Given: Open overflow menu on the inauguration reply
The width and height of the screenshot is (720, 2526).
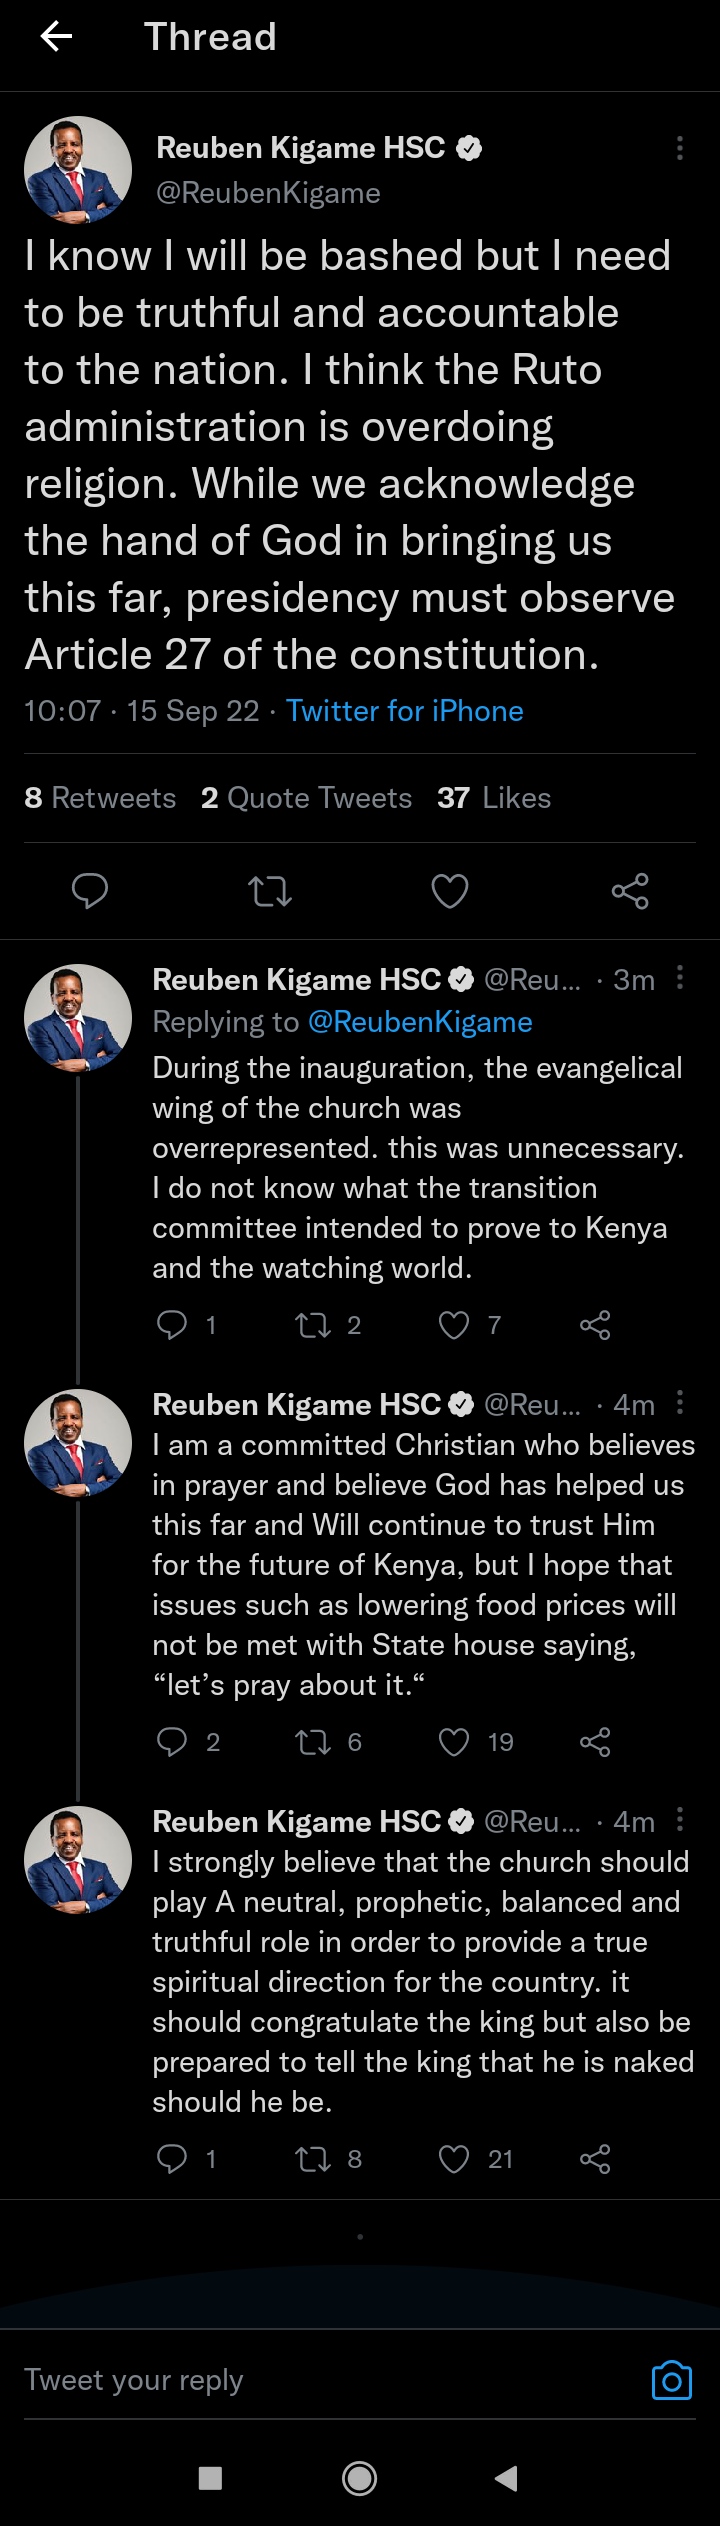Looking at the screenshot, I should coord(680,978).
